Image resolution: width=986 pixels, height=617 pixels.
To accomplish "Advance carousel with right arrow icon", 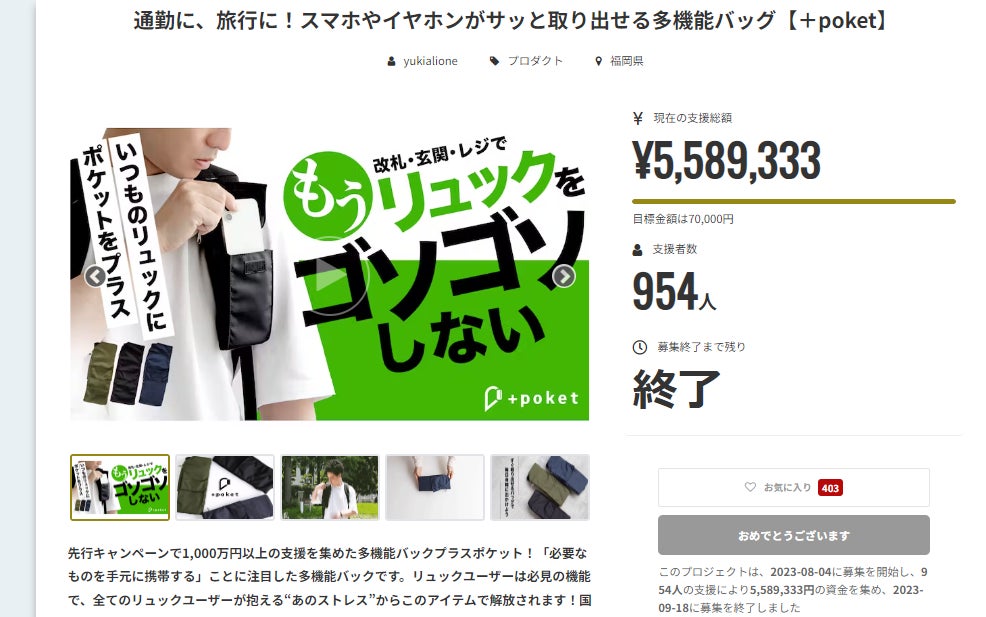I will tap(563, 276).
